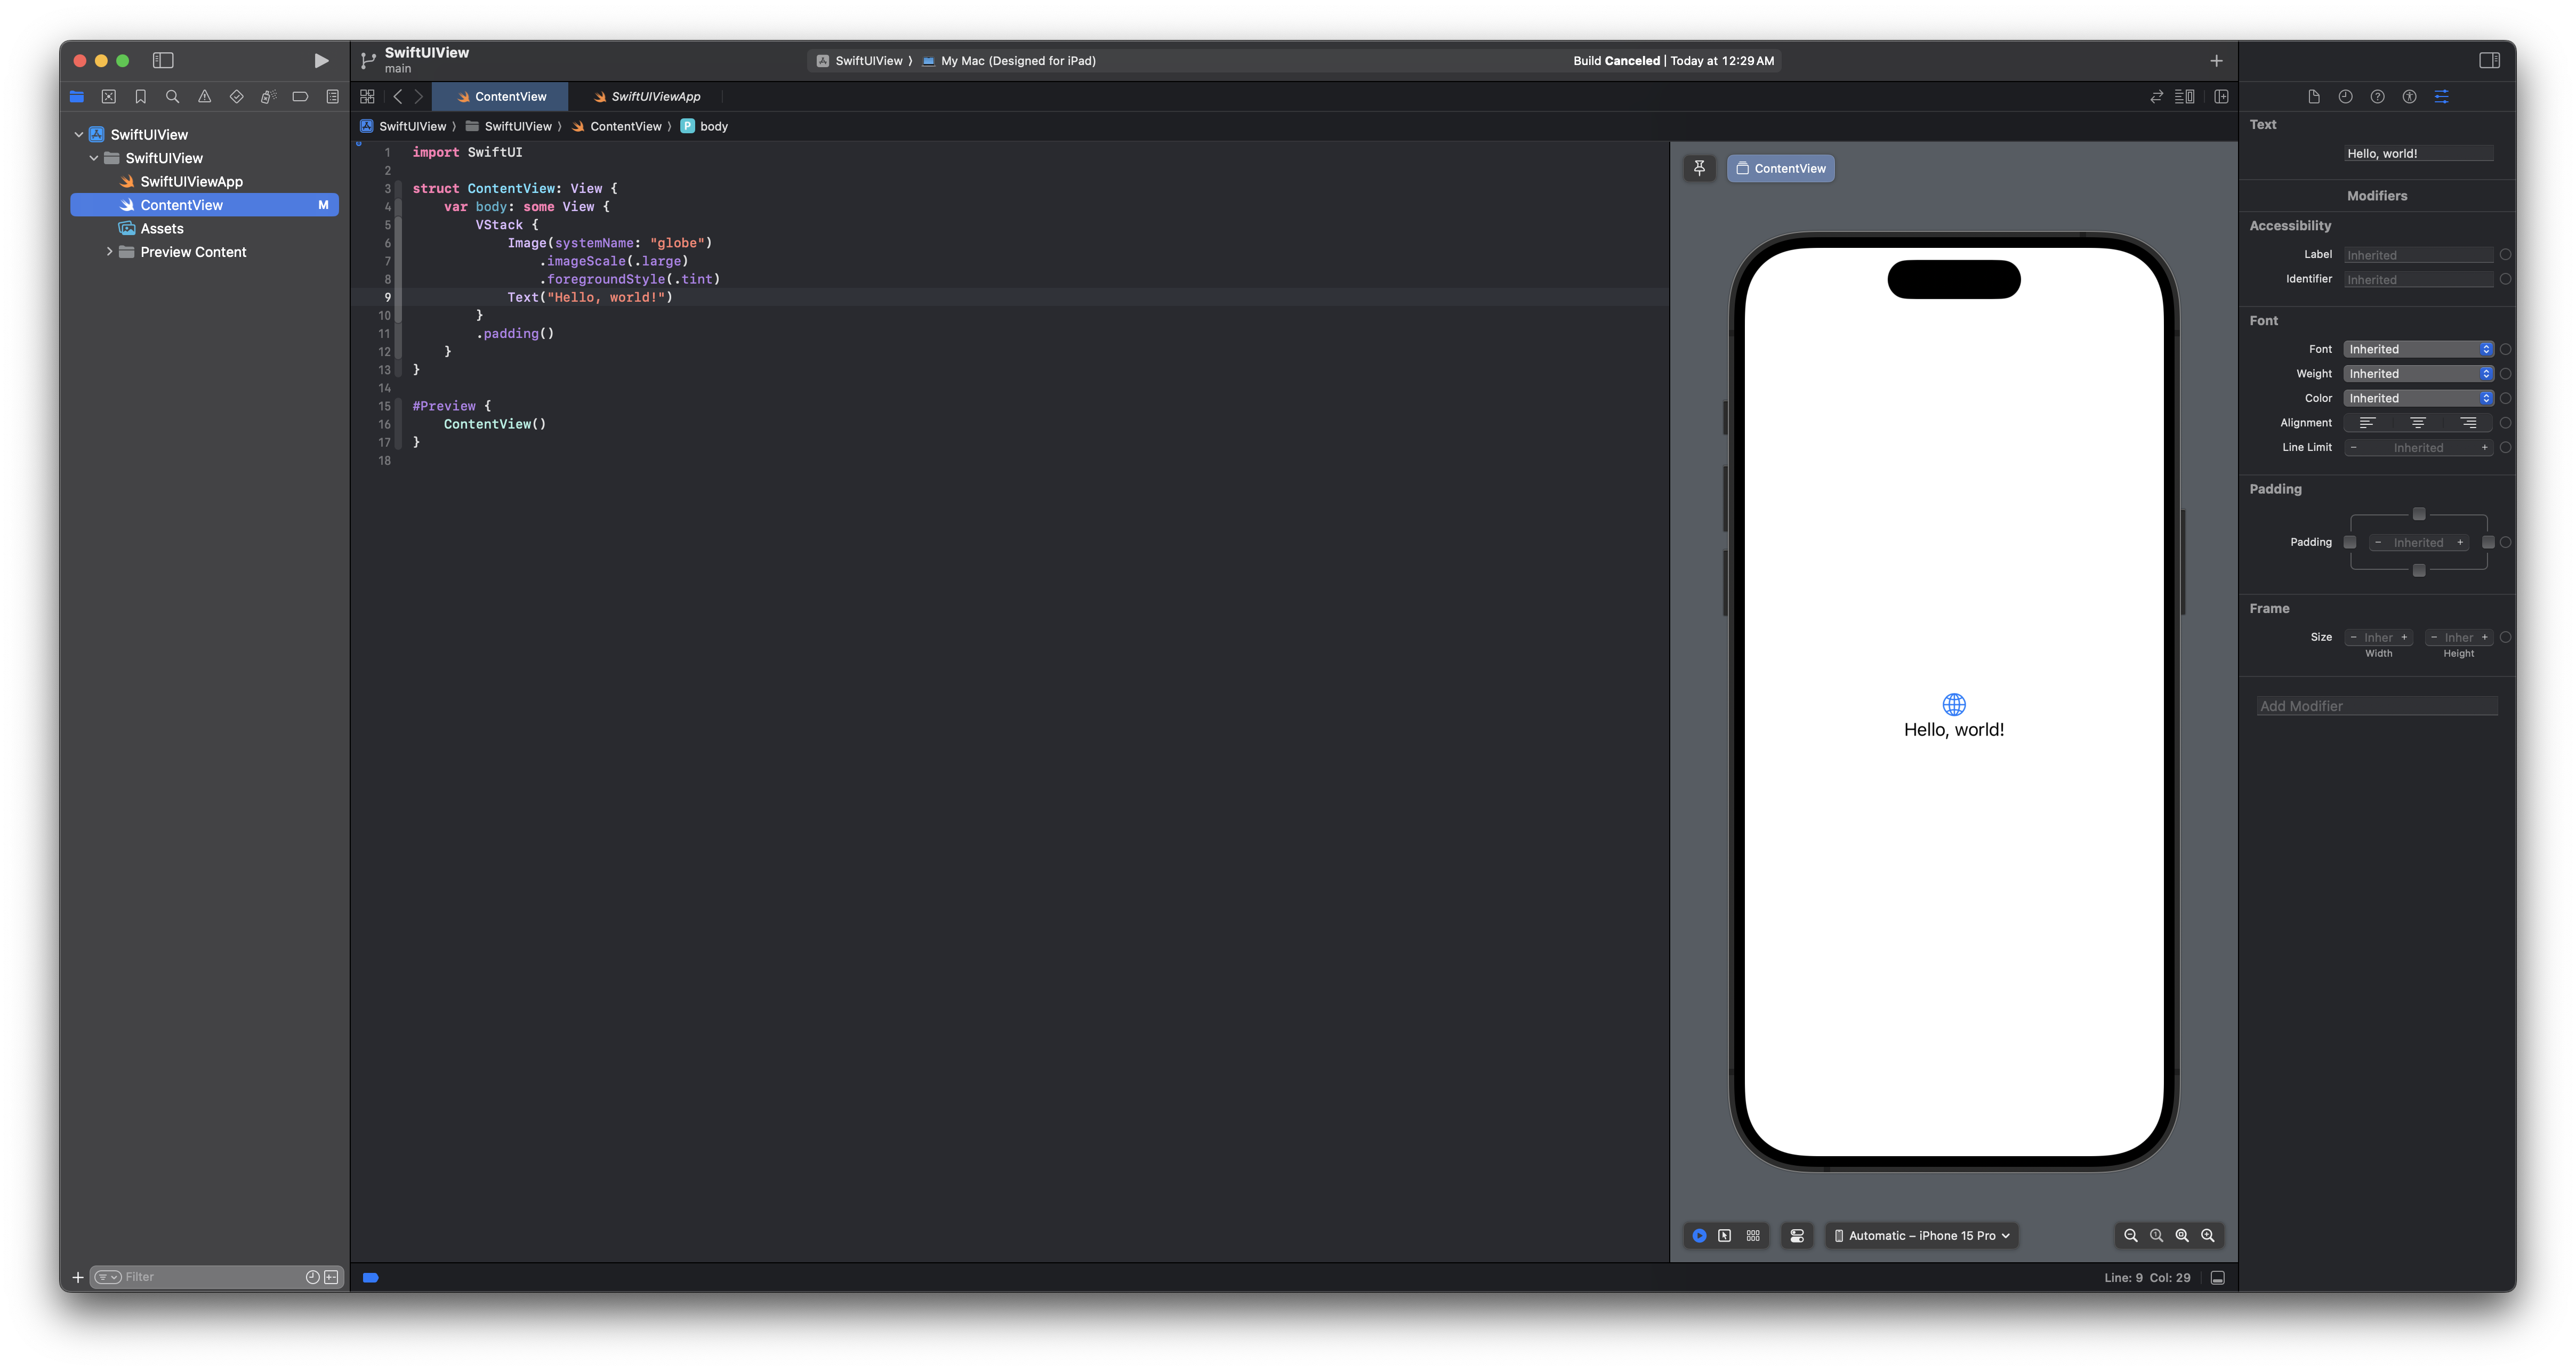Switch preview to Selectable mode

(1724, 1235)
